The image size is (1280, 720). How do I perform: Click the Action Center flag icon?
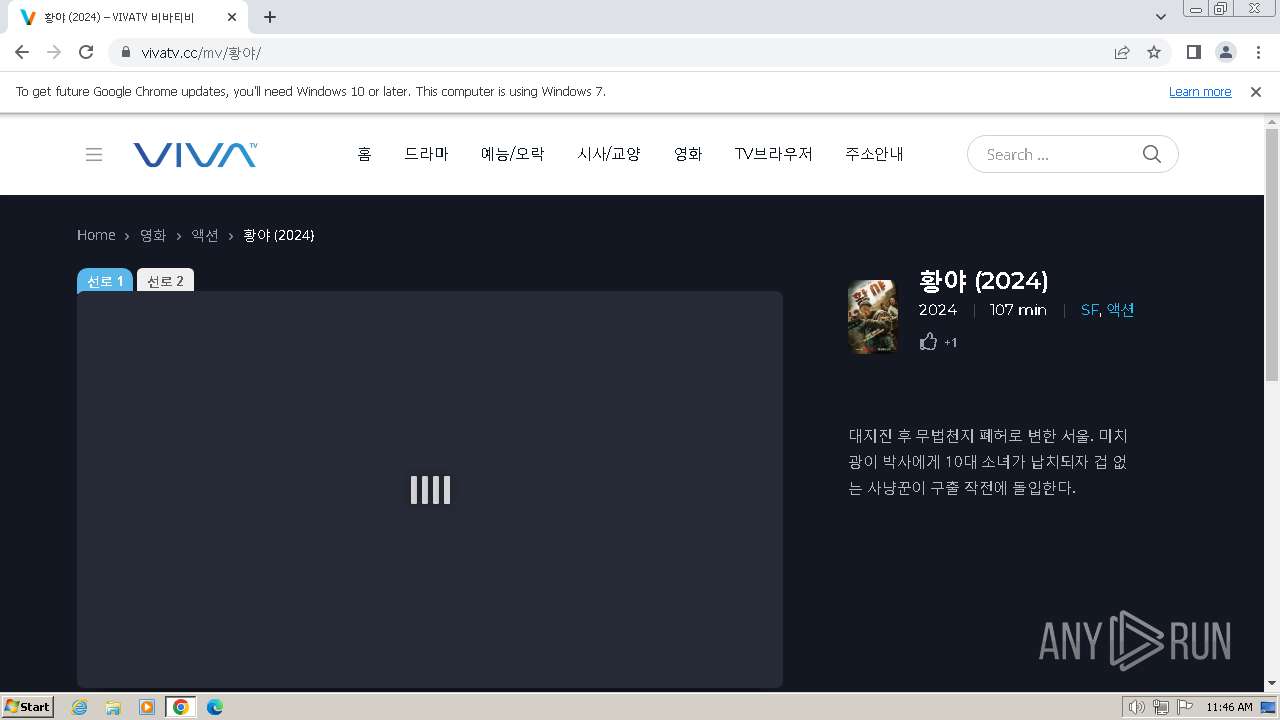[1185, 707]
